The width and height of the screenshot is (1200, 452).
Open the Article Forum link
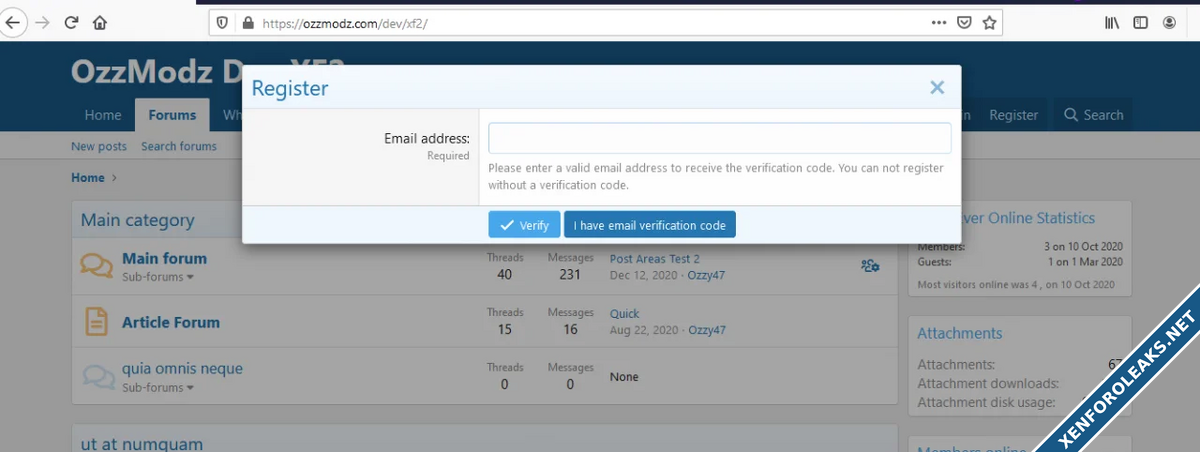pos(170,322)
